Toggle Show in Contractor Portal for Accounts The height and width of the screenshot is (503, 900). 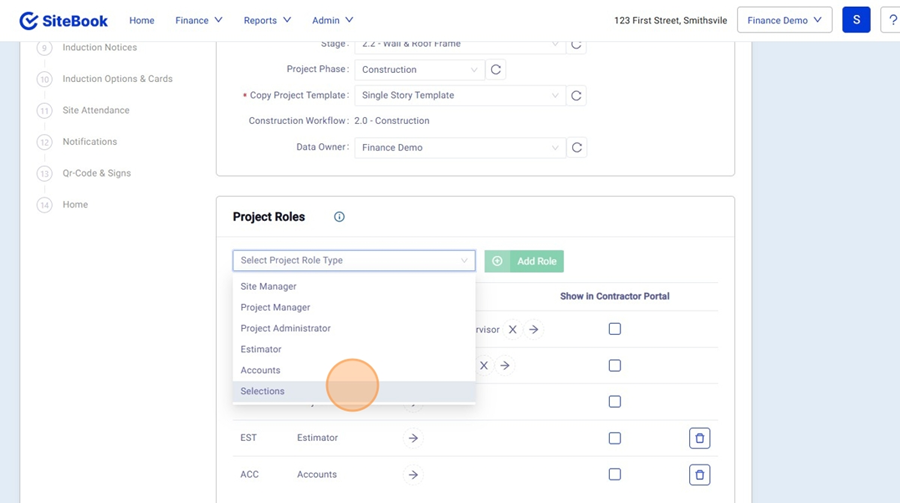(615, 475)
